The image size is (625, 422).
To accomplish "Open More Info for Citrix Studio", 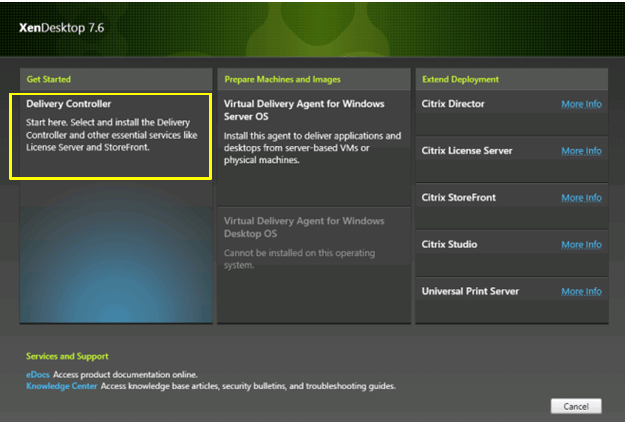I will (x=581, y=245).
